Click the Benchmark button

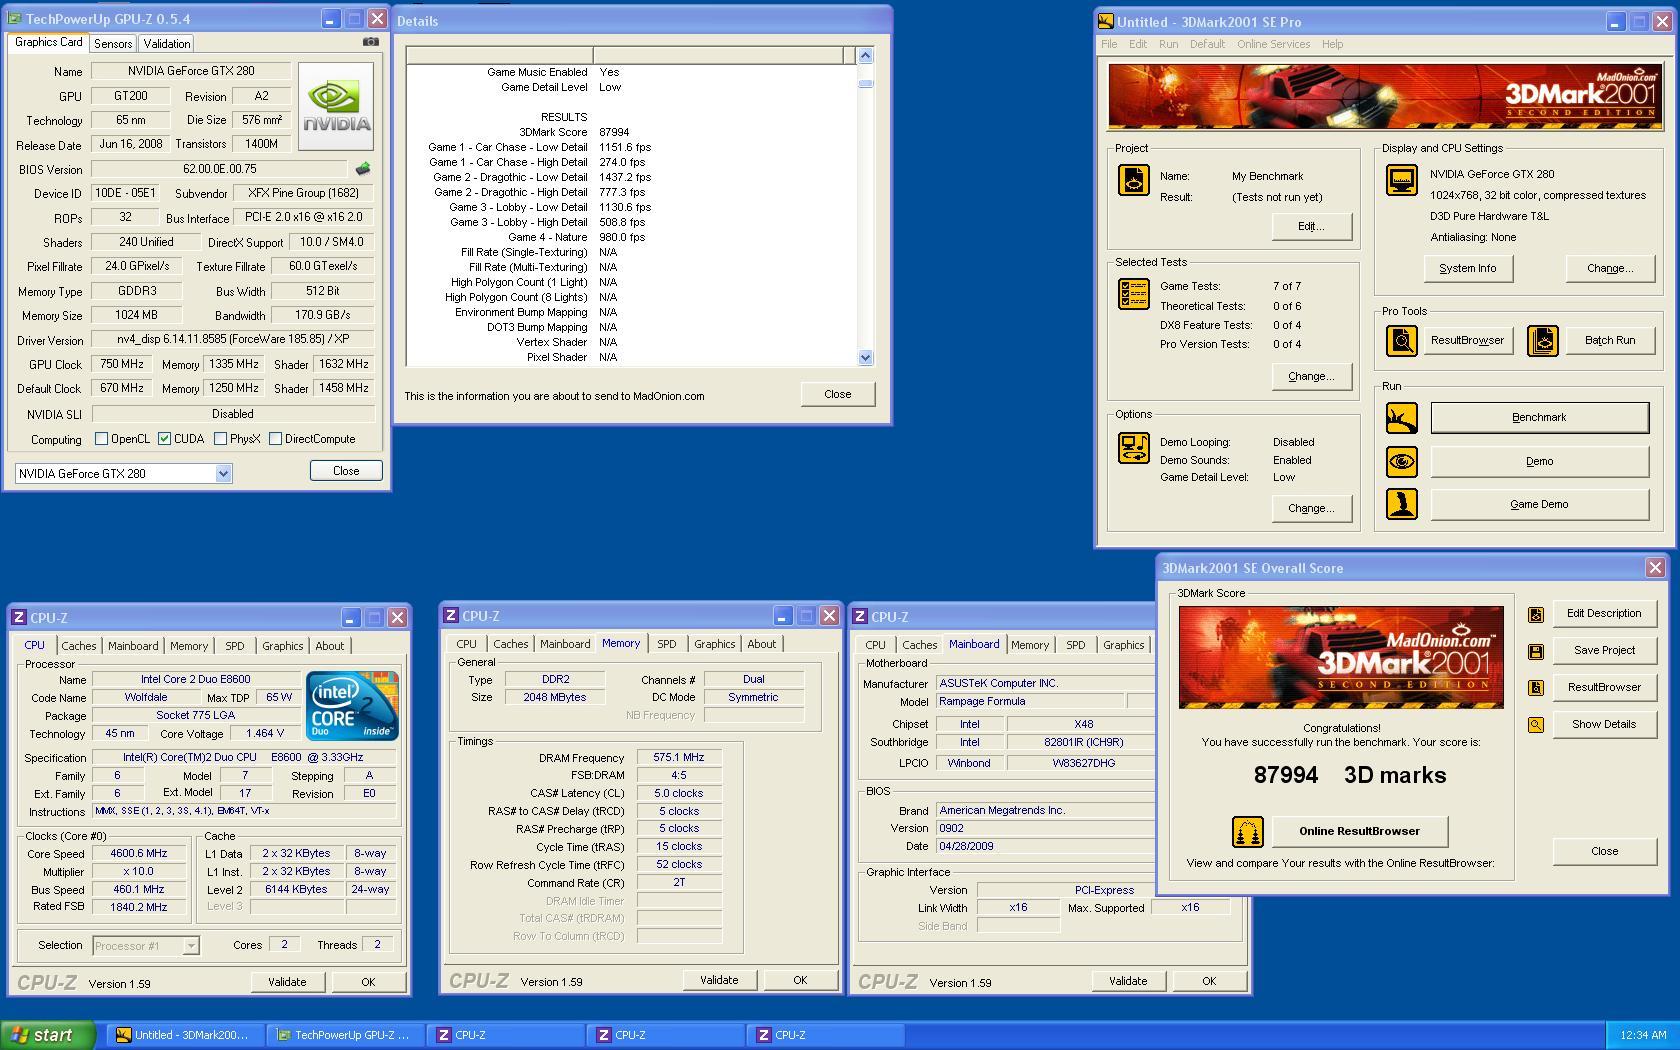pos(1539,418)
